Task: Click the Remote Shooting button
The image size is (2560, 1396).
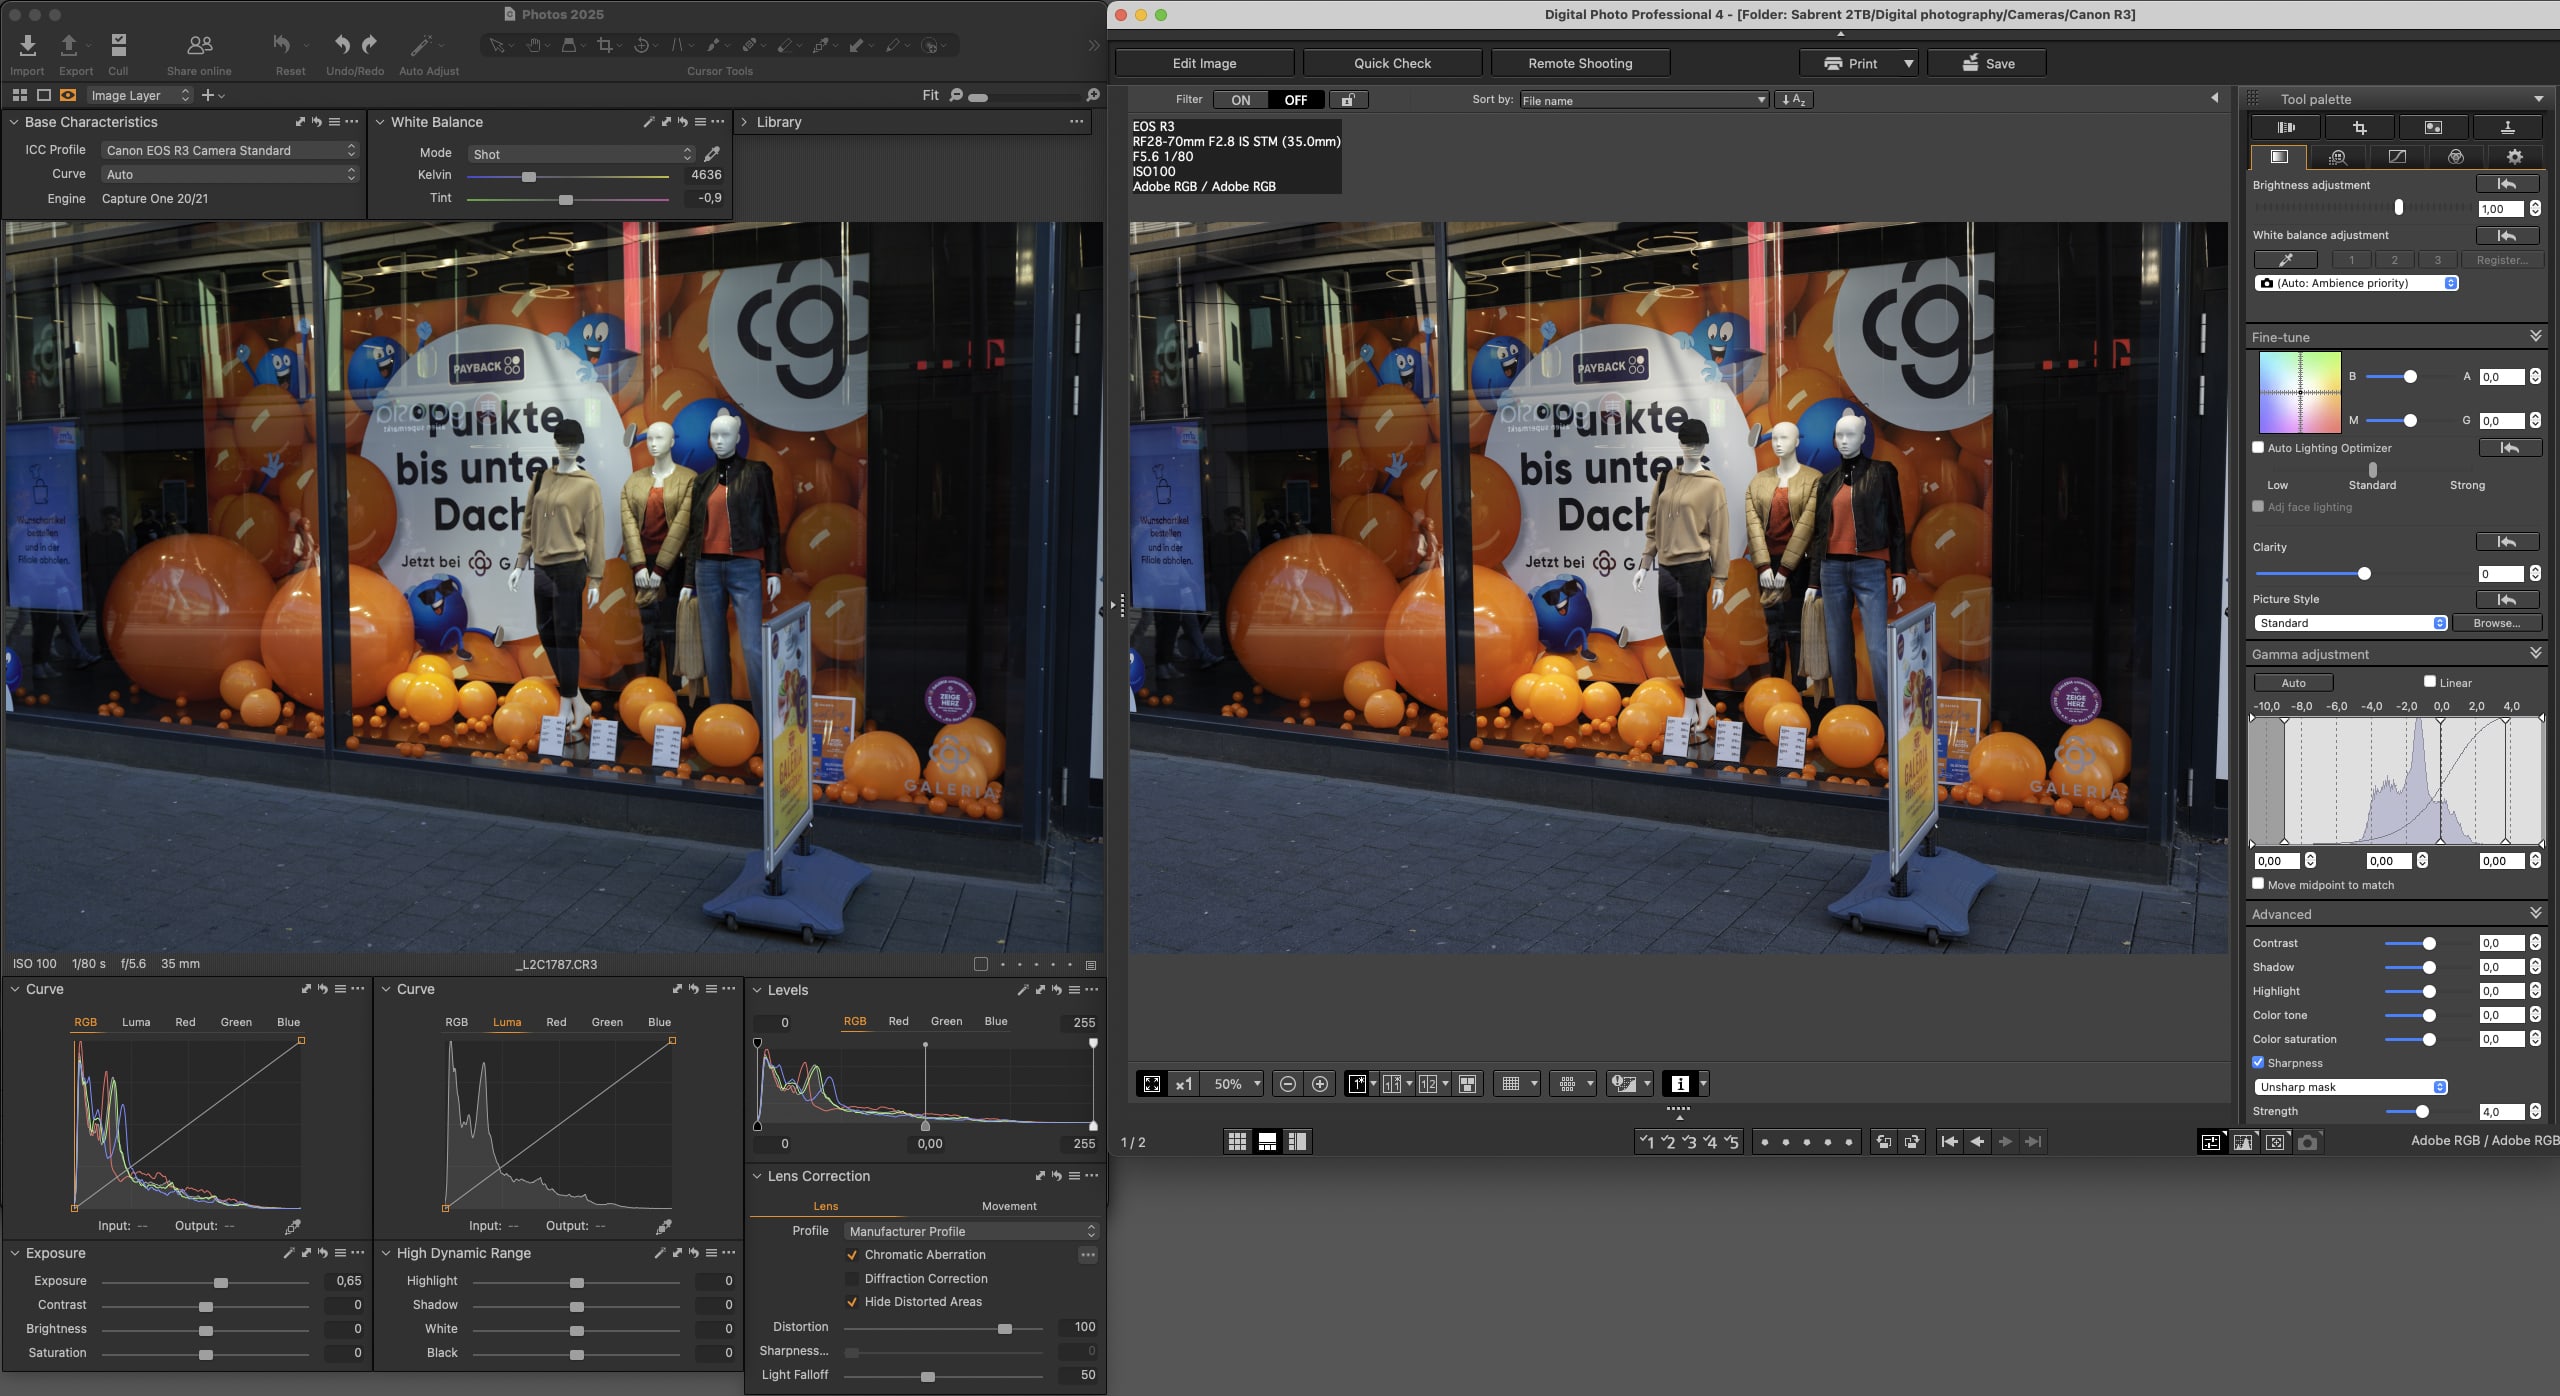Action: click(x=1580, y=63)
